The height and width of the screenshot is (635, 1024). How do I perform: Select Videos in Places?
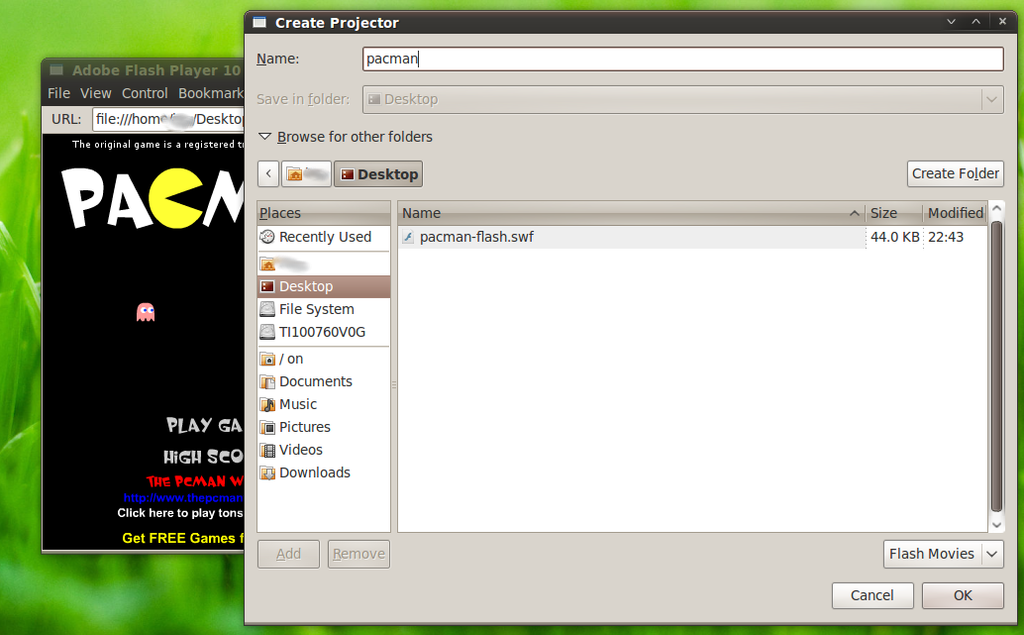324,450
